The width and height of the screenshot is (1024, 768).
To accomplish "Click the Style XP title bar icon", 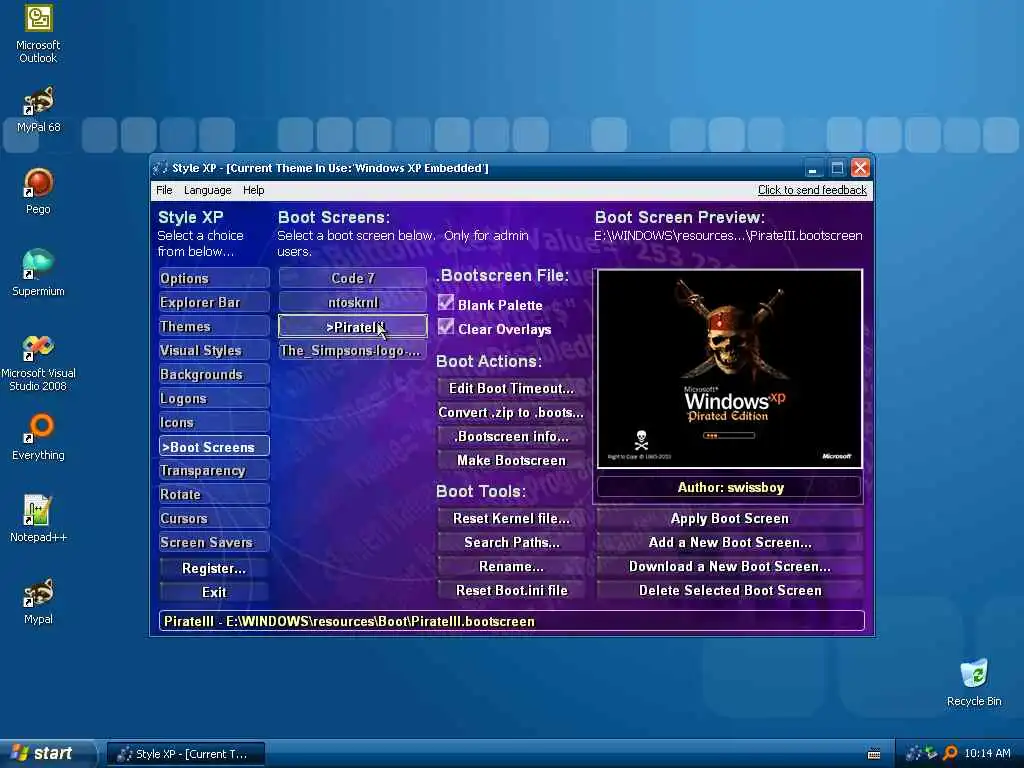I will point(160,168).
